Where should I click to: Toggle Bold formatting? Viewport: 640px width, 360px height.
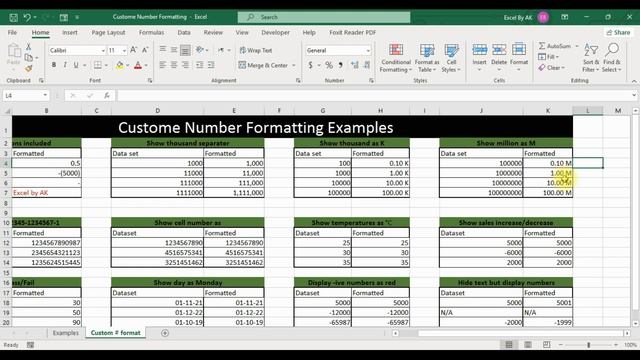point(54,65)
